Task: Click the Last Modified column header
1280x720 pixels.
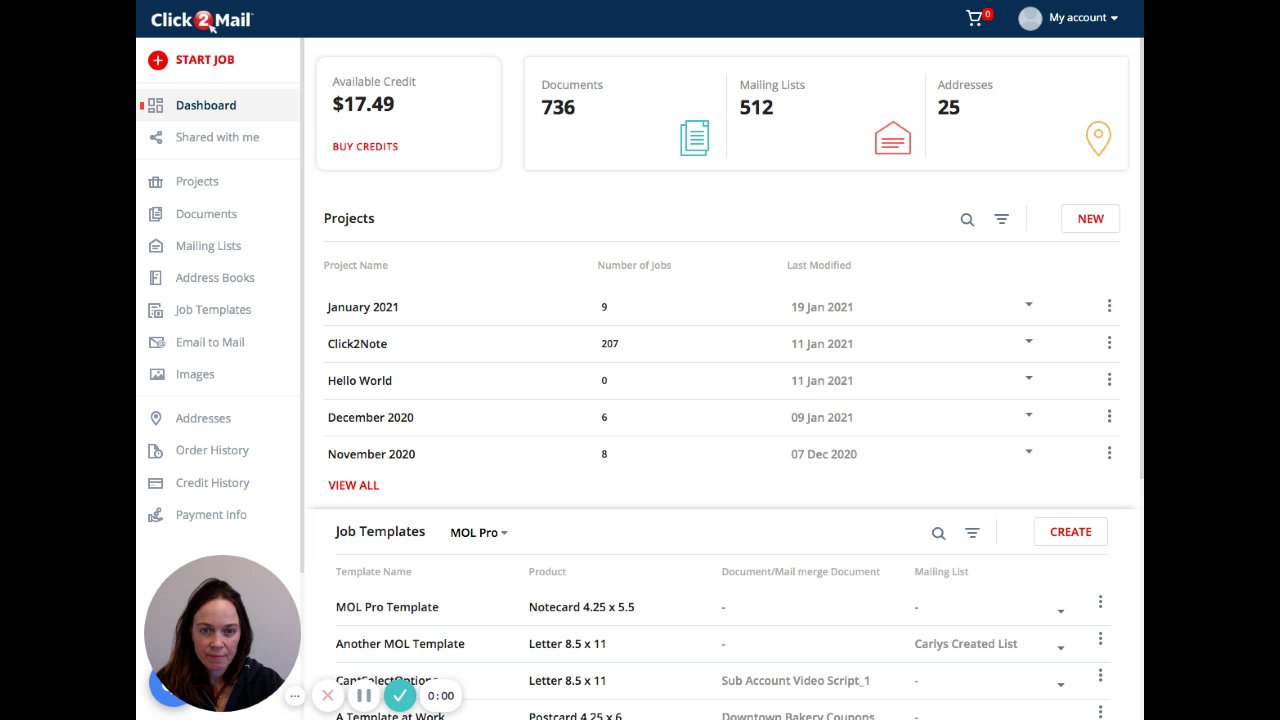Action: tap(819, 265)
